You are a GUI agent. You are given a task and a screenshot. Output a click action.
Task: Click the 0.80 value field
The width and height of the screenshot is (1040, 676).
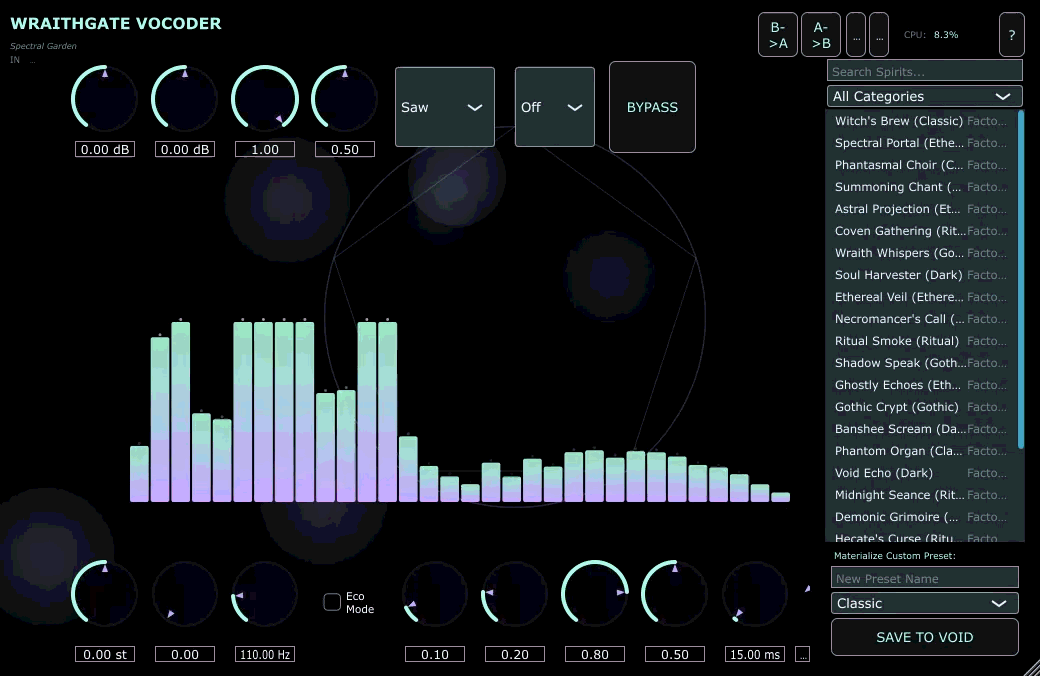pyautogui.click(x=595, y=654)
